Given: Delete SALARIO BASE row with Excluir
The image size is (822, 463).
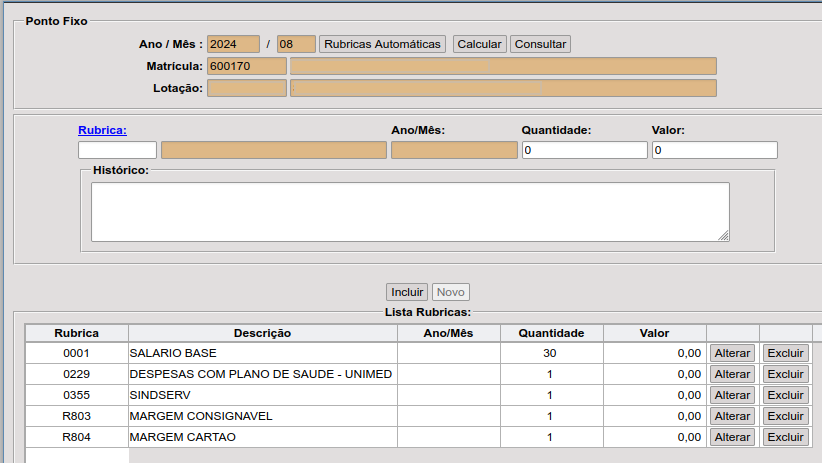Looking at the screenshot, I should 785,353.
